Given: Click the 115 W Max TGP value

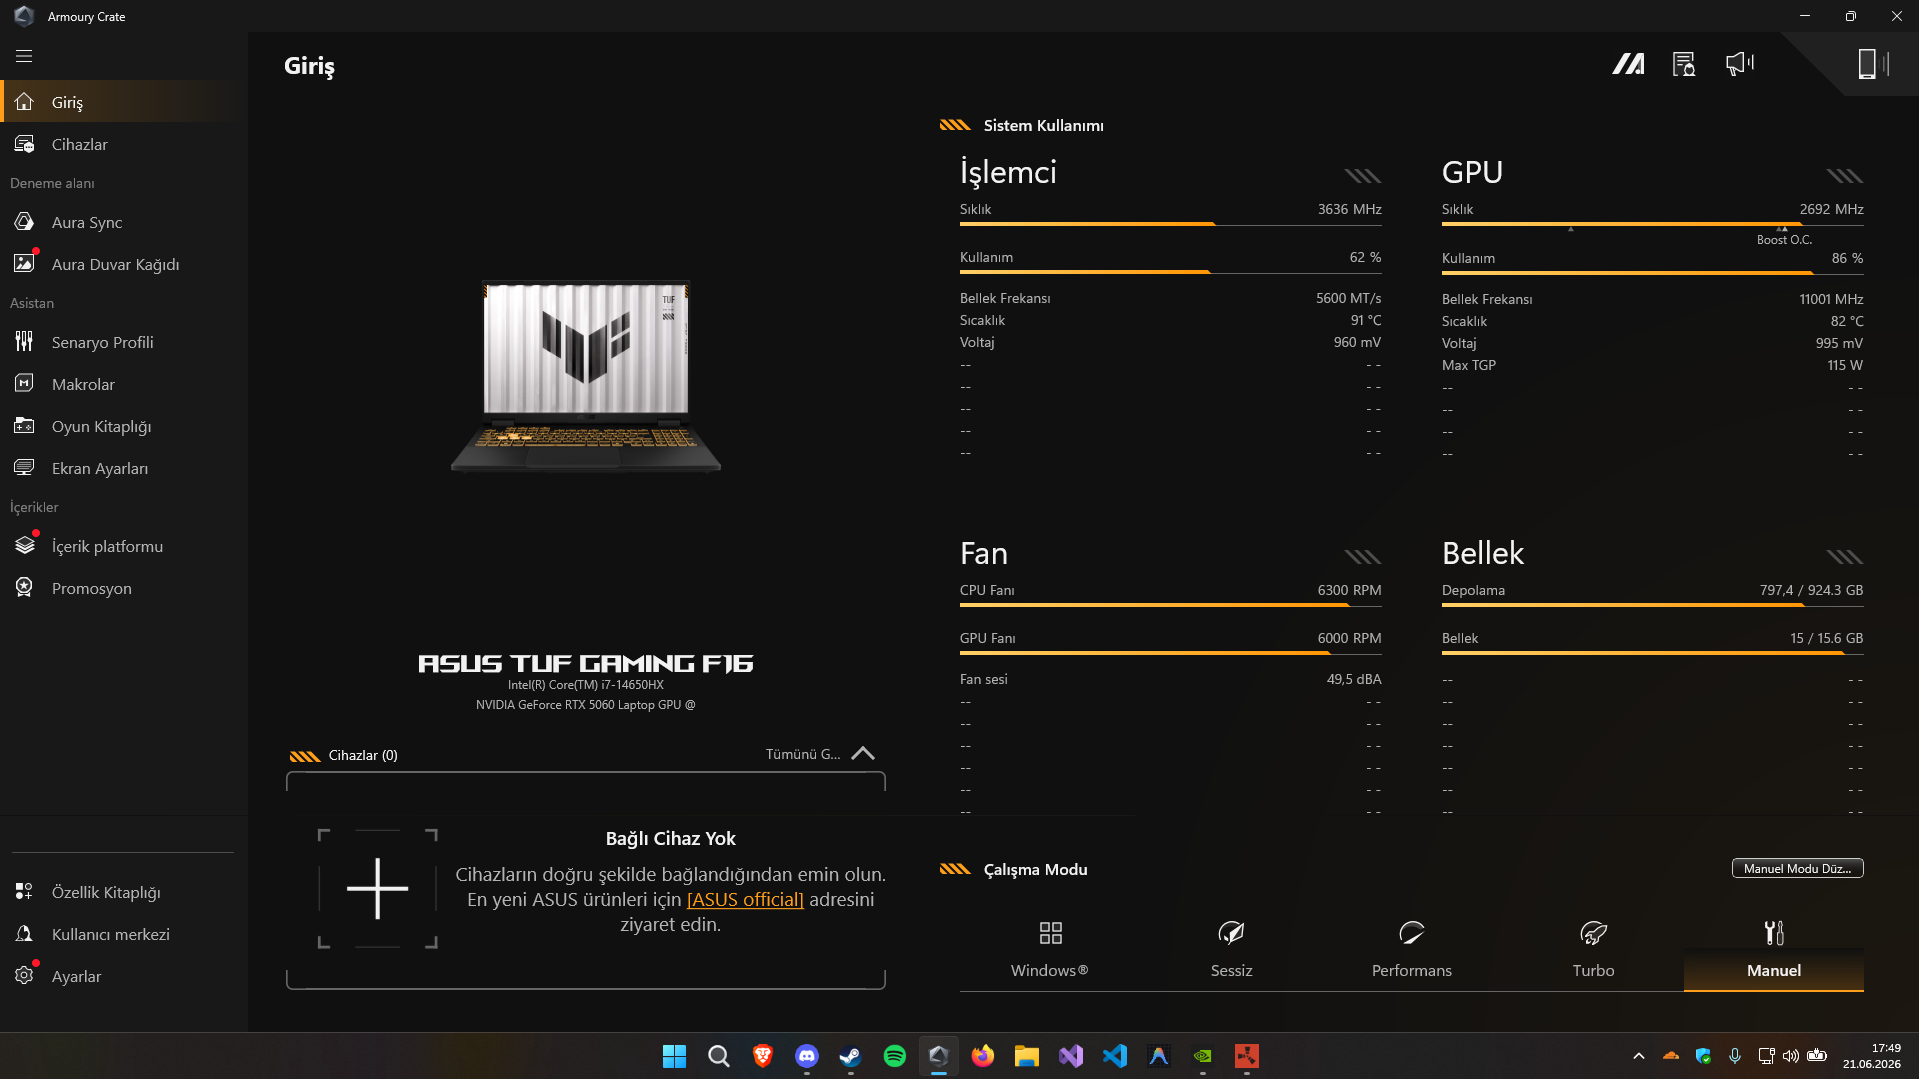Looking at the screenshot, I should point(1845,365).
